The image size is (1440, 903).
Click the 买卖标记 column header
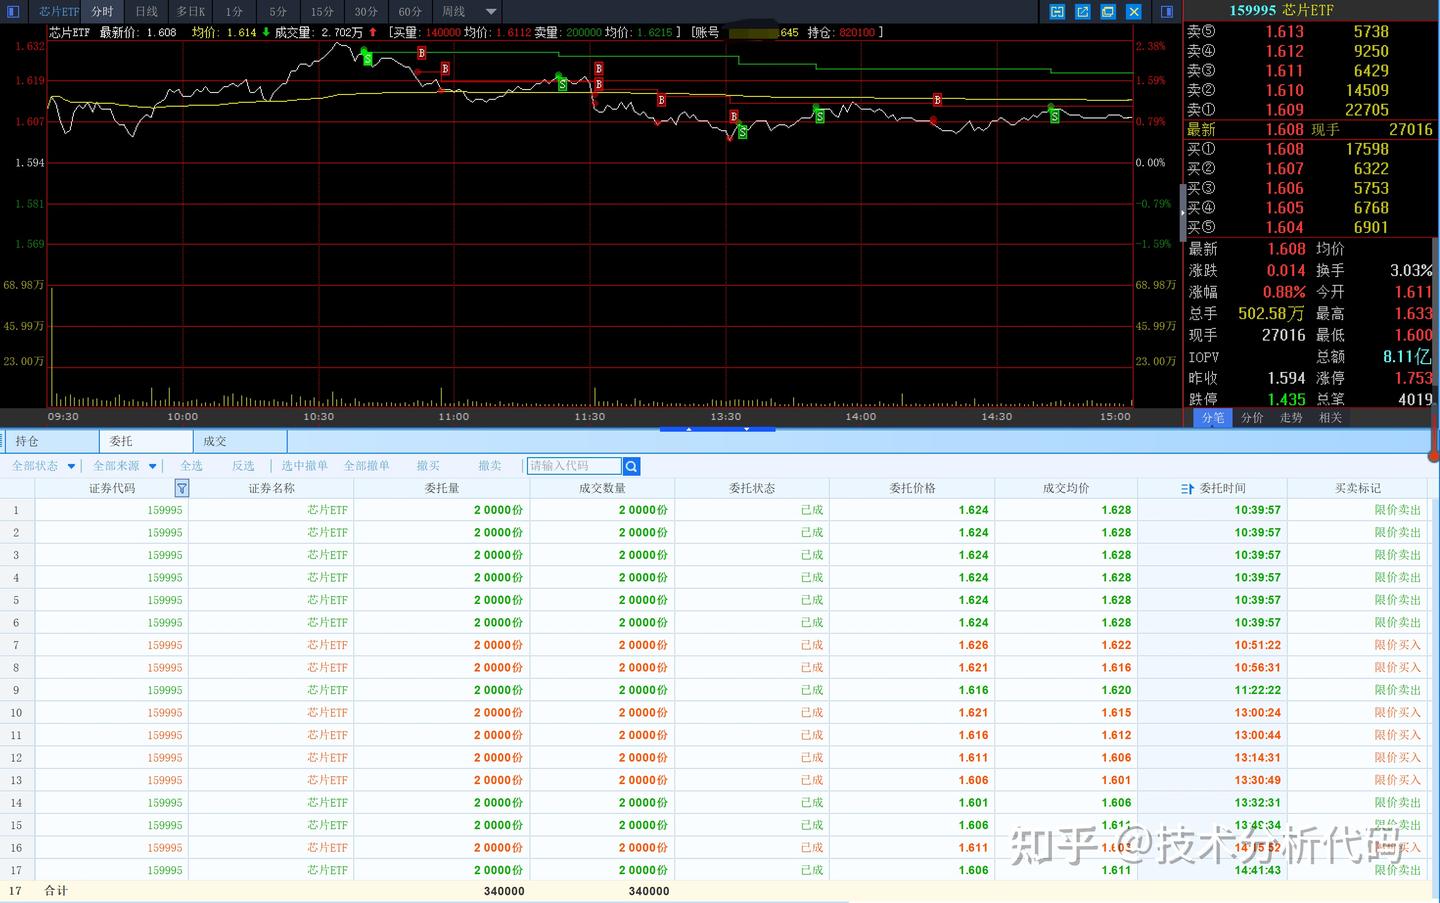[x=1358, y=488]
